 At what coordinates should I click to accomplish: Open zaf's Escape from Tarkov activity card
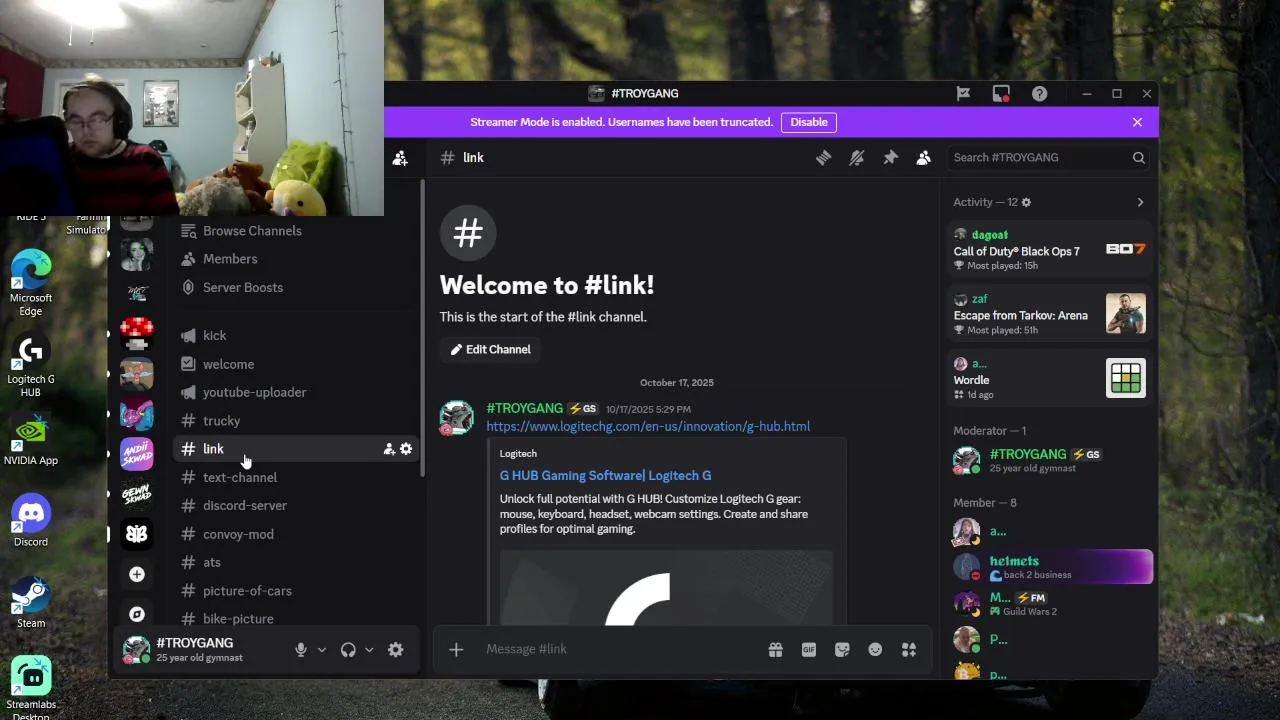point(1049,314)
